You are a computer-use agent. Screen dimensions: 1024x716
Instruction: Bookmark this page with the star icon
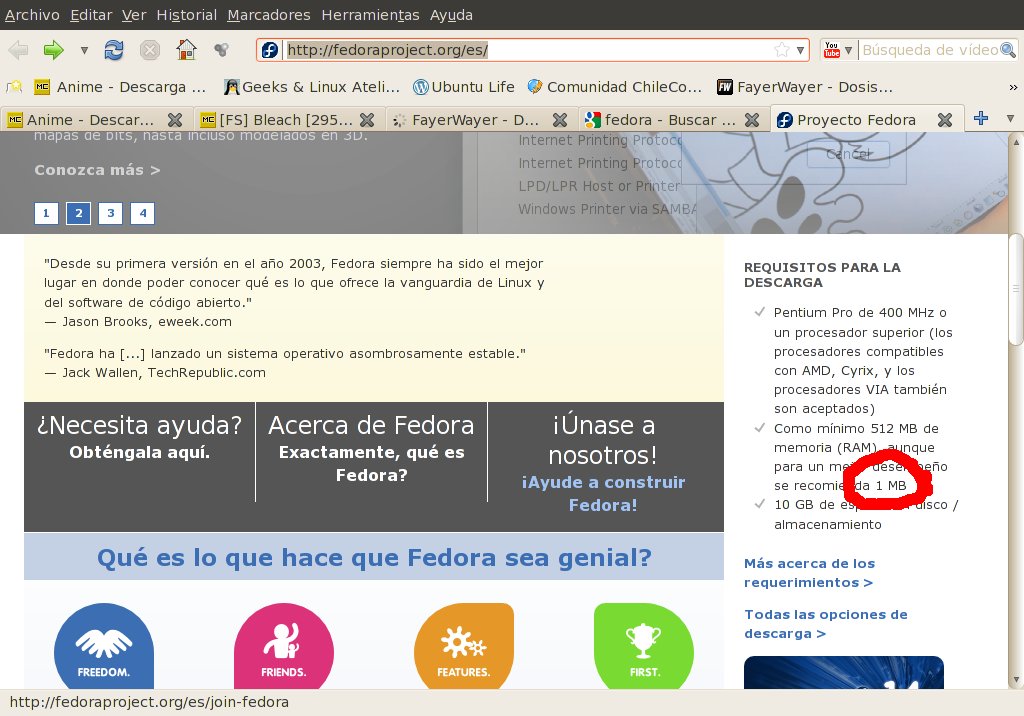click(x=781, y=50)
